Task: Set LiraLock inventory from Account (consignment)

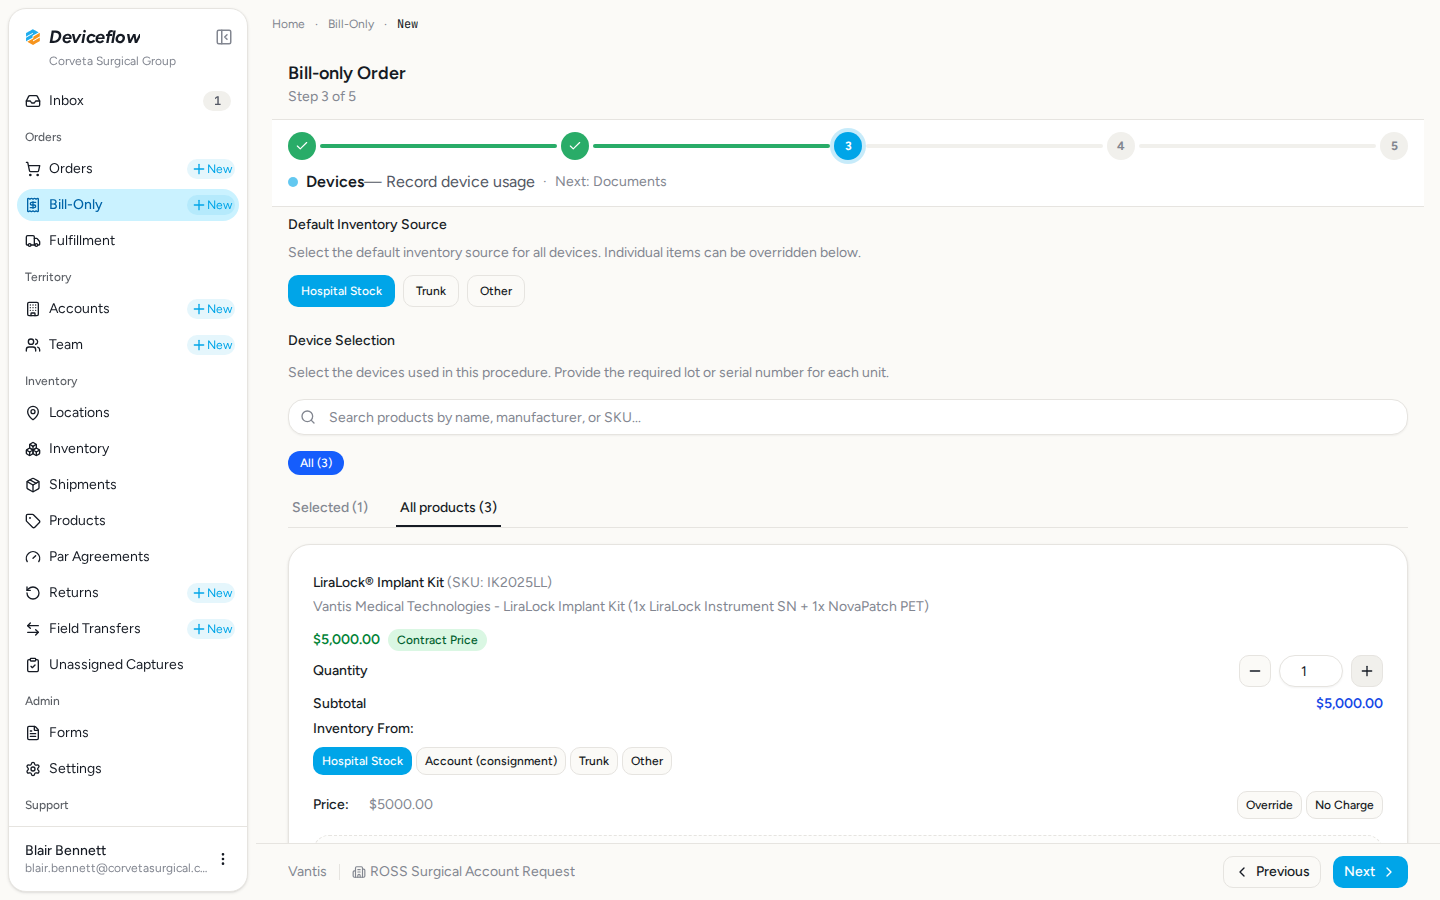Action: point(491,761)
